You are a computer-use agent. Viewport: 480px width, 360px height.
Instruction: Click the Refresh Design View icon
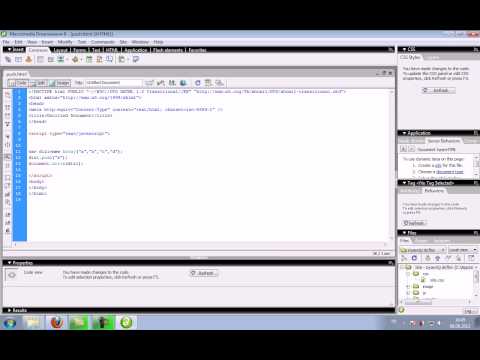point(198,83)
